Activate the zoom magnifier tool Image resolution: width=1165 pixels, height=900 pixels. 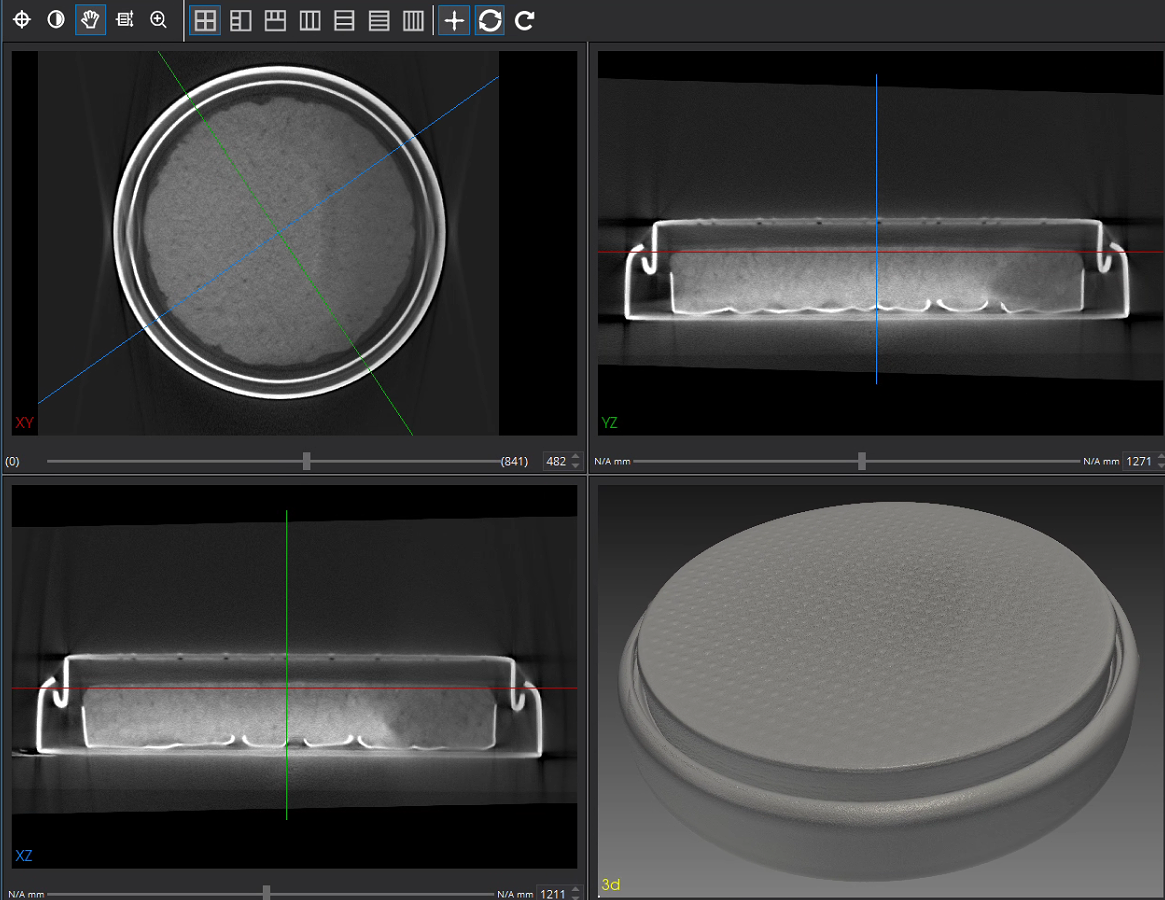[158, 20]
